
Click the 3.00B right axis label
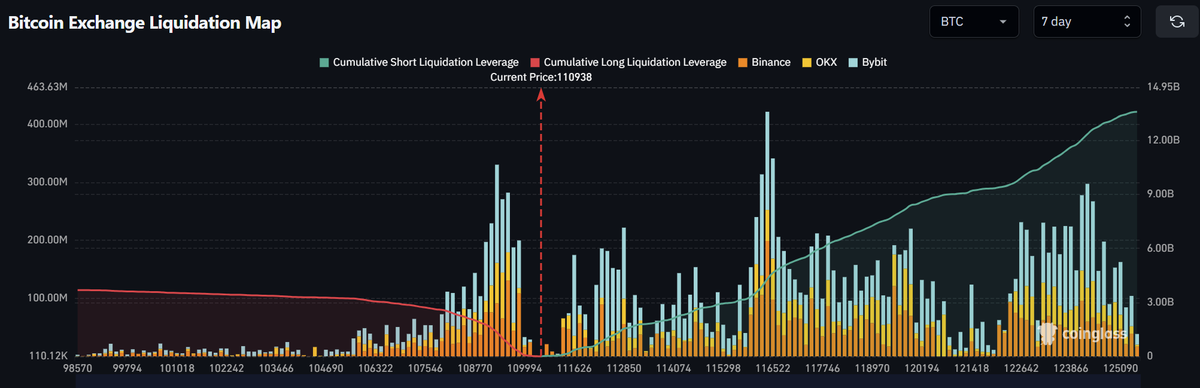(x=1161, y=301)
